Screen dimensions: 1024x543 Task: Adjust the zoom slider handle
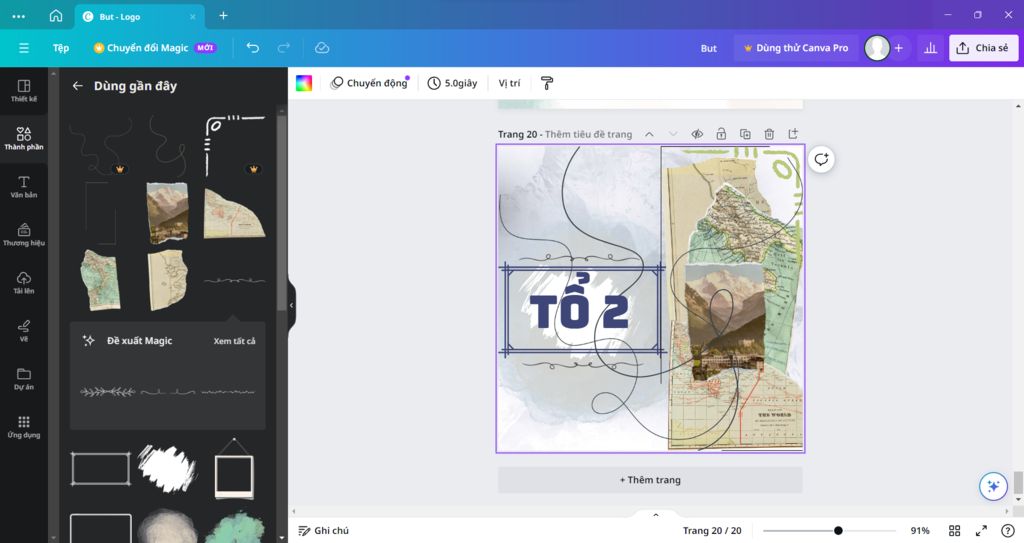coord(838,531)
